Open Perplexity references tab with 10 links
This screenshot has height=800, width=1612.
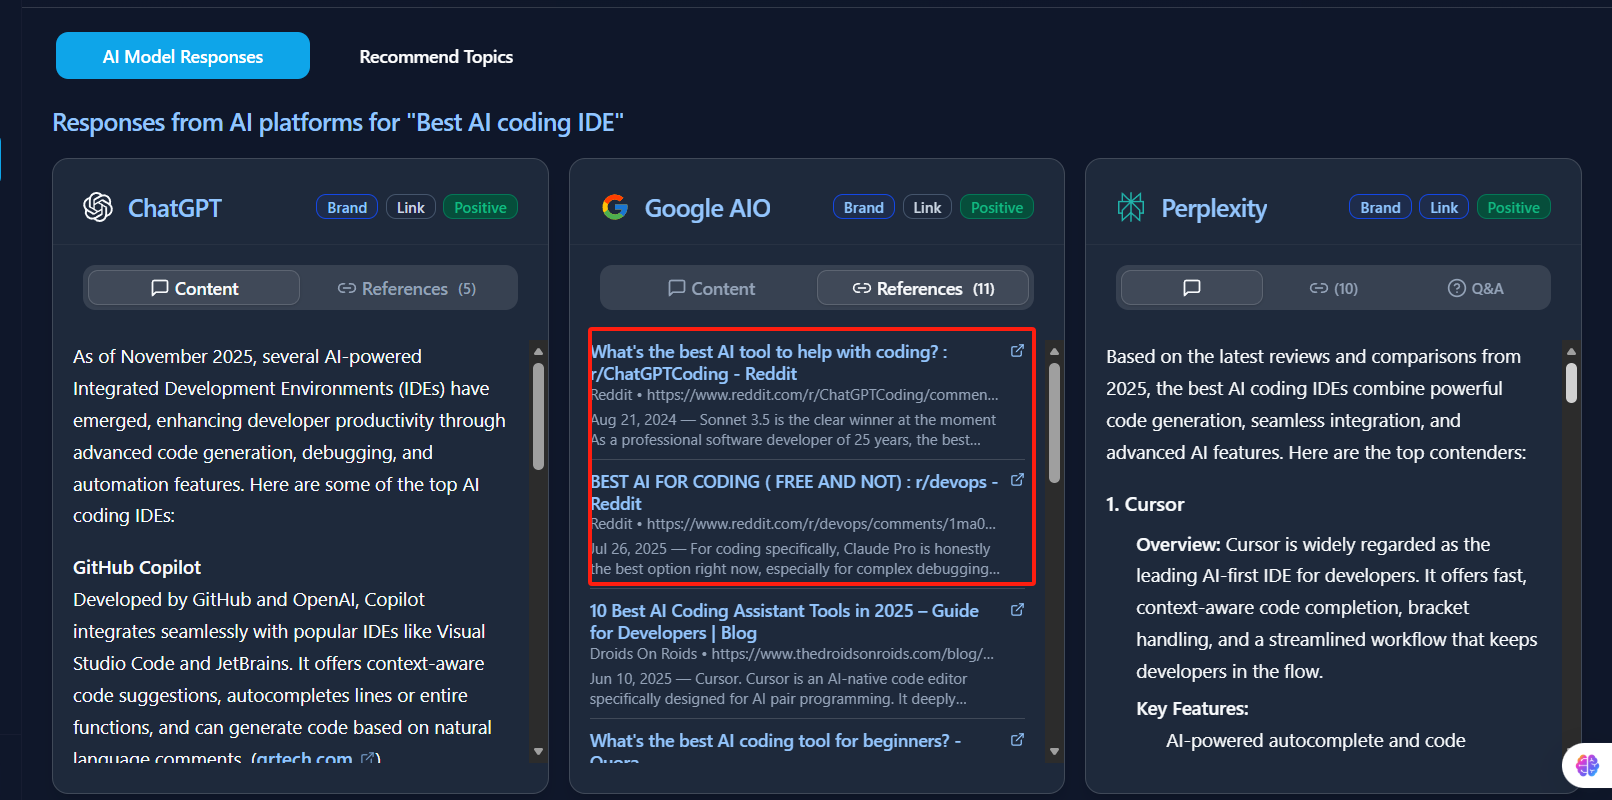pyautogui.click(x=1334, y=288)
